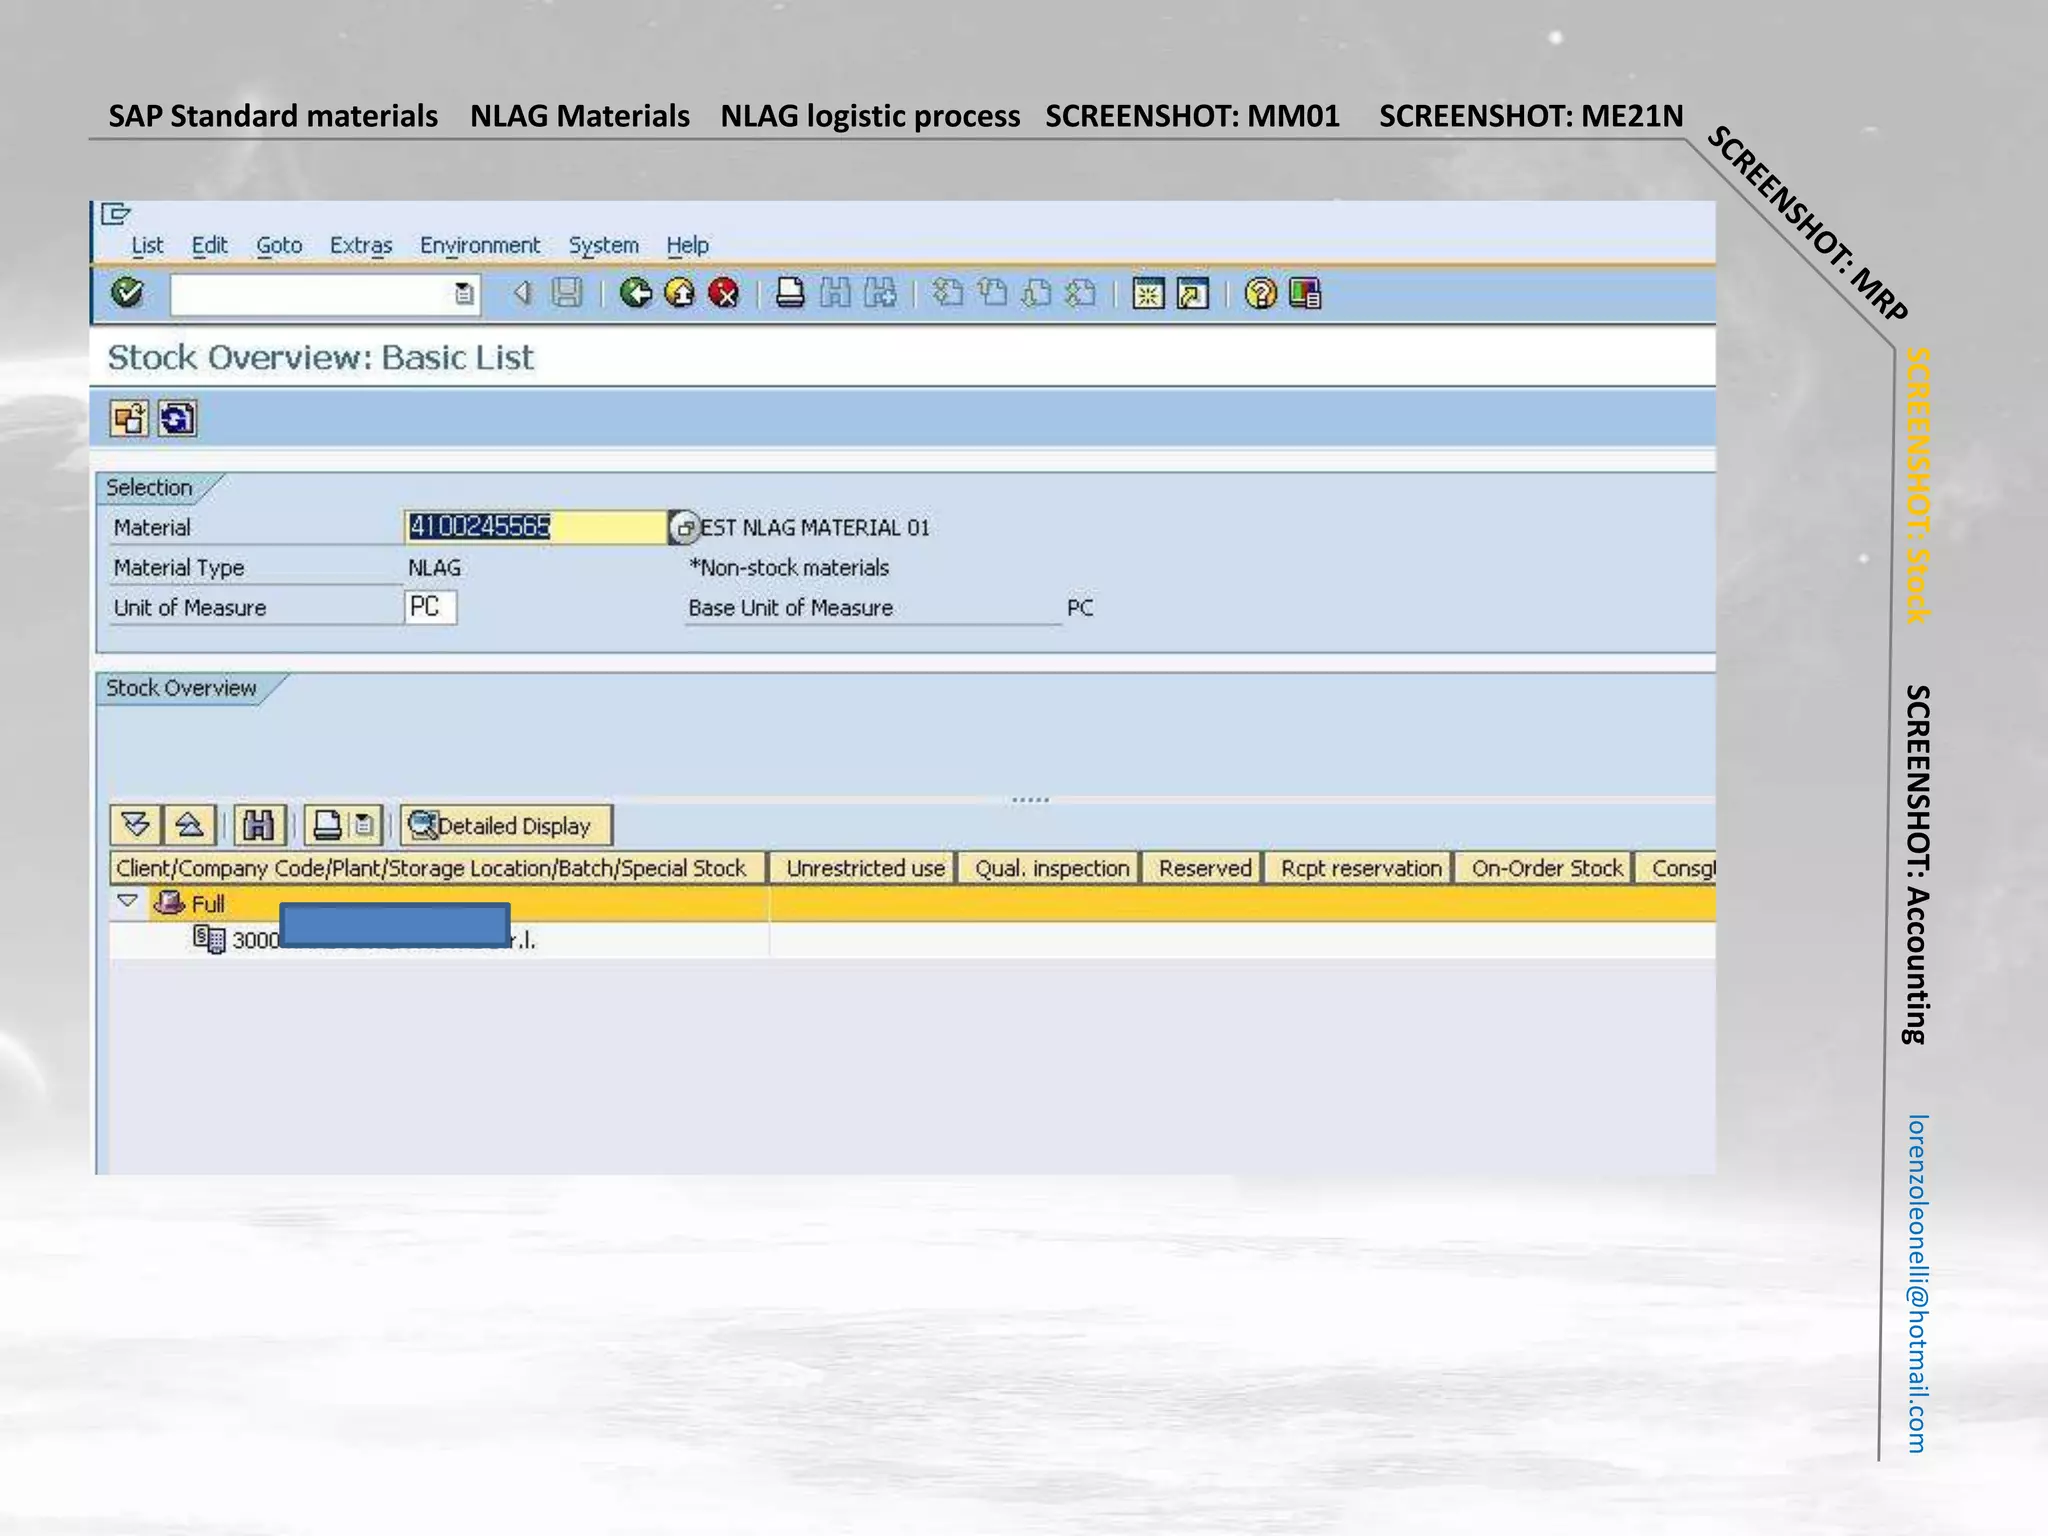This screenshot has width=2048, height=1536.
Task: Go to SCREENSHOT: ME21N slide tab
Action: tap(1531, 116)
